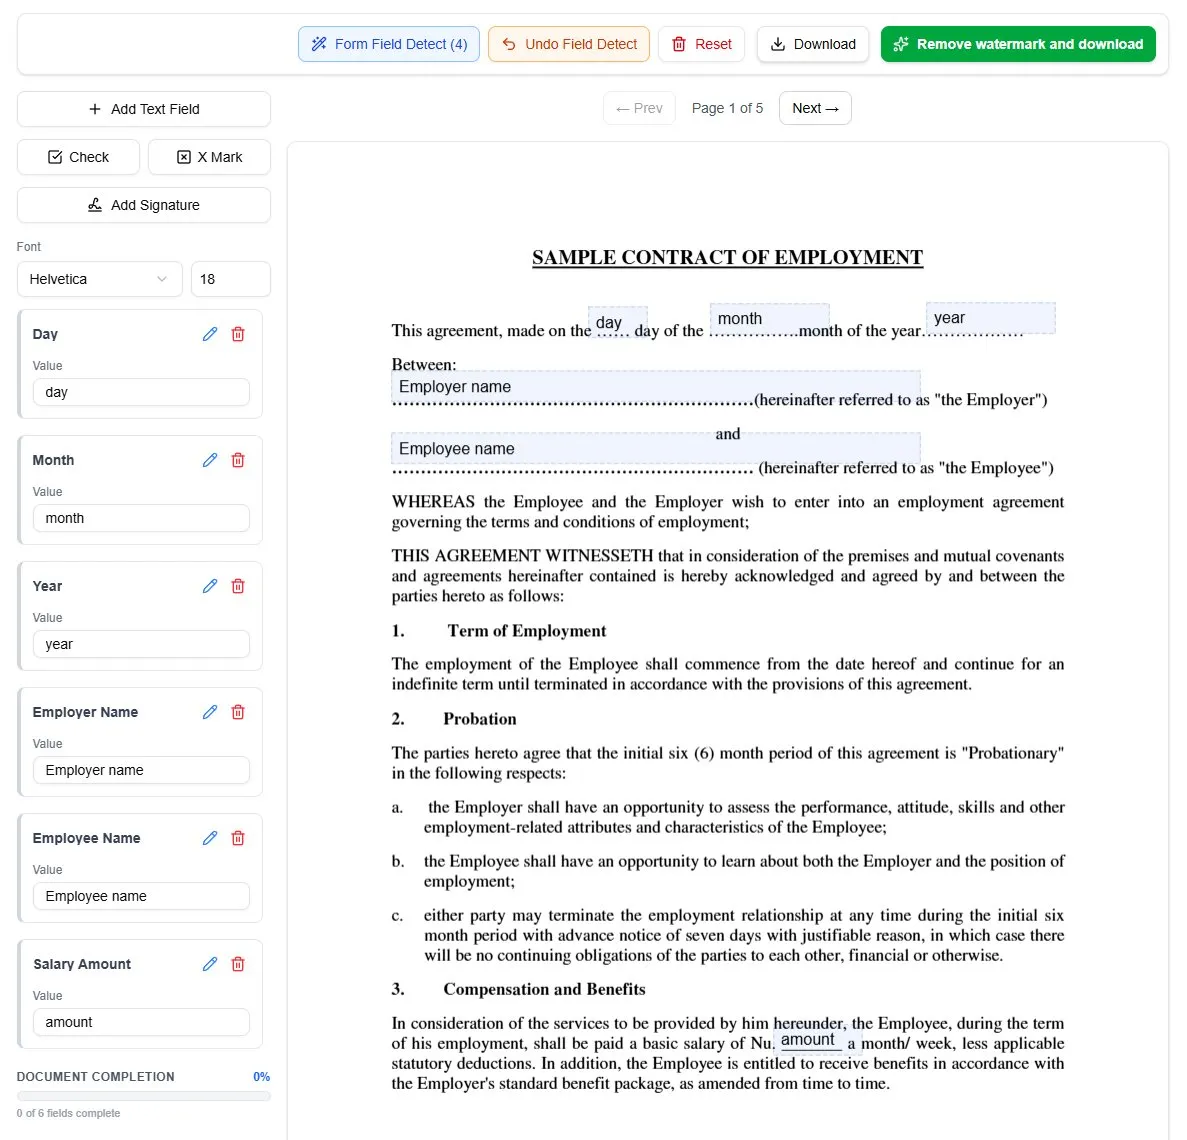Screen dimensions: 1187x1140
Task: Click the 'Compensation and Benefits' heading
Action: click(x=544, y=989)
